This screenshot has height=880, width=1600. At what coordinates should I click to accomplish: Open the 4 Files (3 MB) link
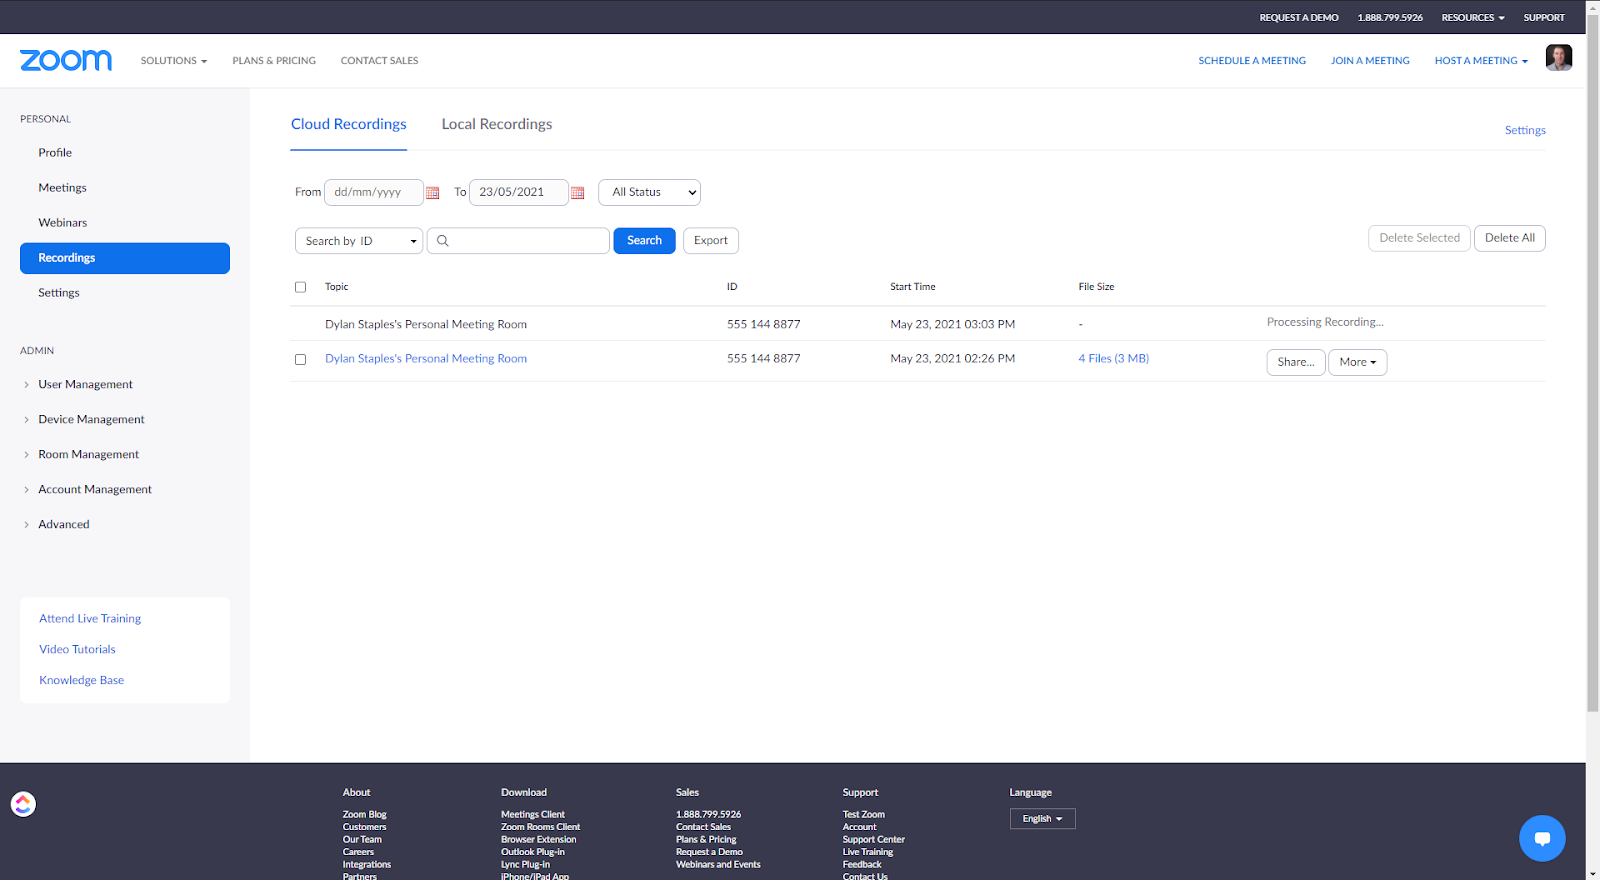[x=1113, y=358]
